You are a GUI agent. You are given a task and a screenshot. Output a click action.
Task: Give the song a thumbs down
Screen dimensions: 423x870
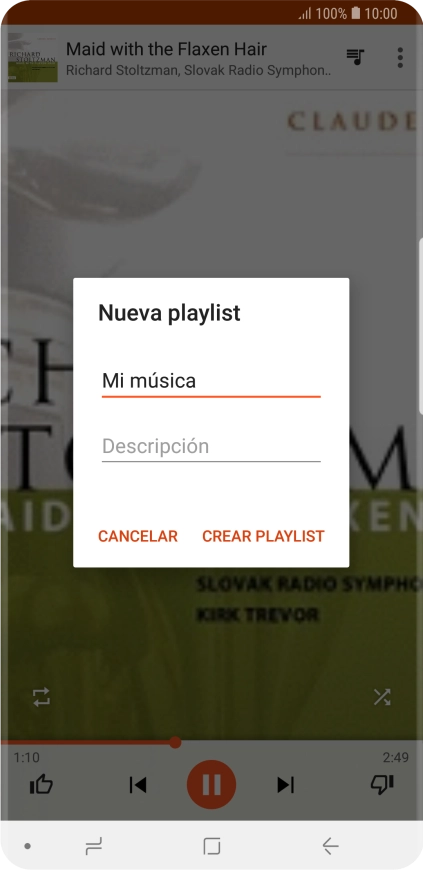pos(382,785)
